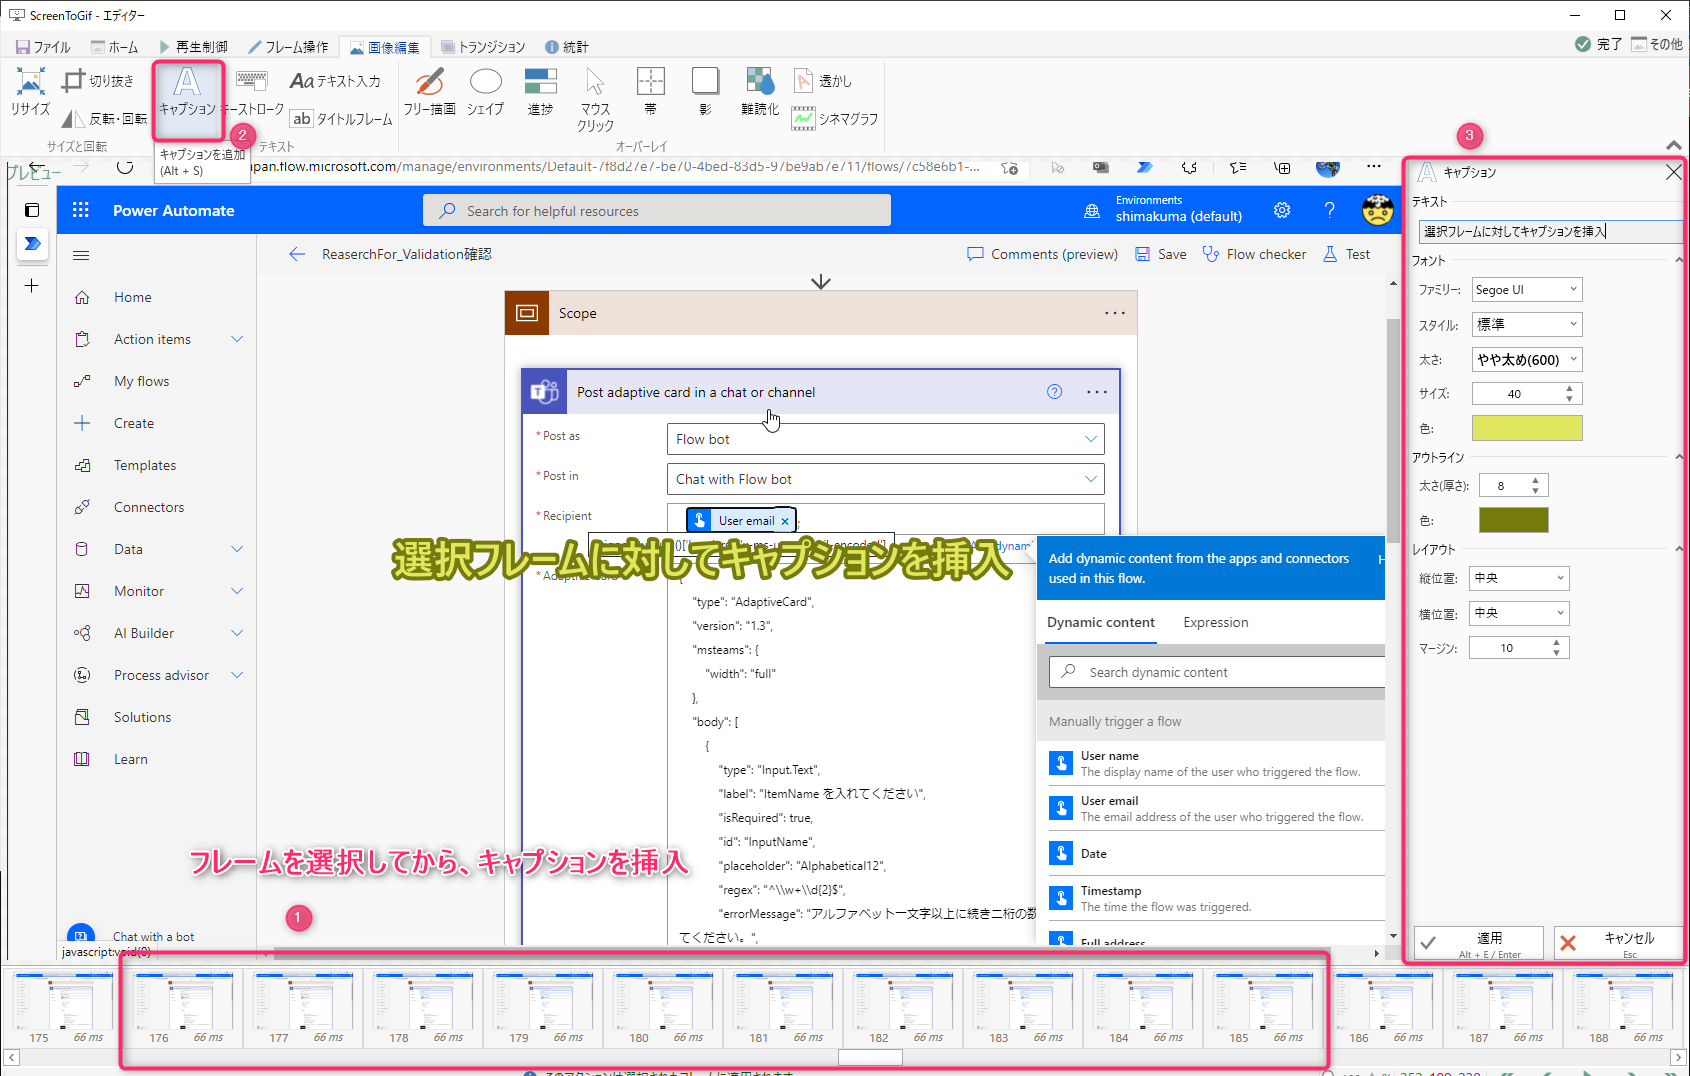Increase the font size stepper value
This screenshot has height=1076, width=1690.
click(x=1569, y=388)
